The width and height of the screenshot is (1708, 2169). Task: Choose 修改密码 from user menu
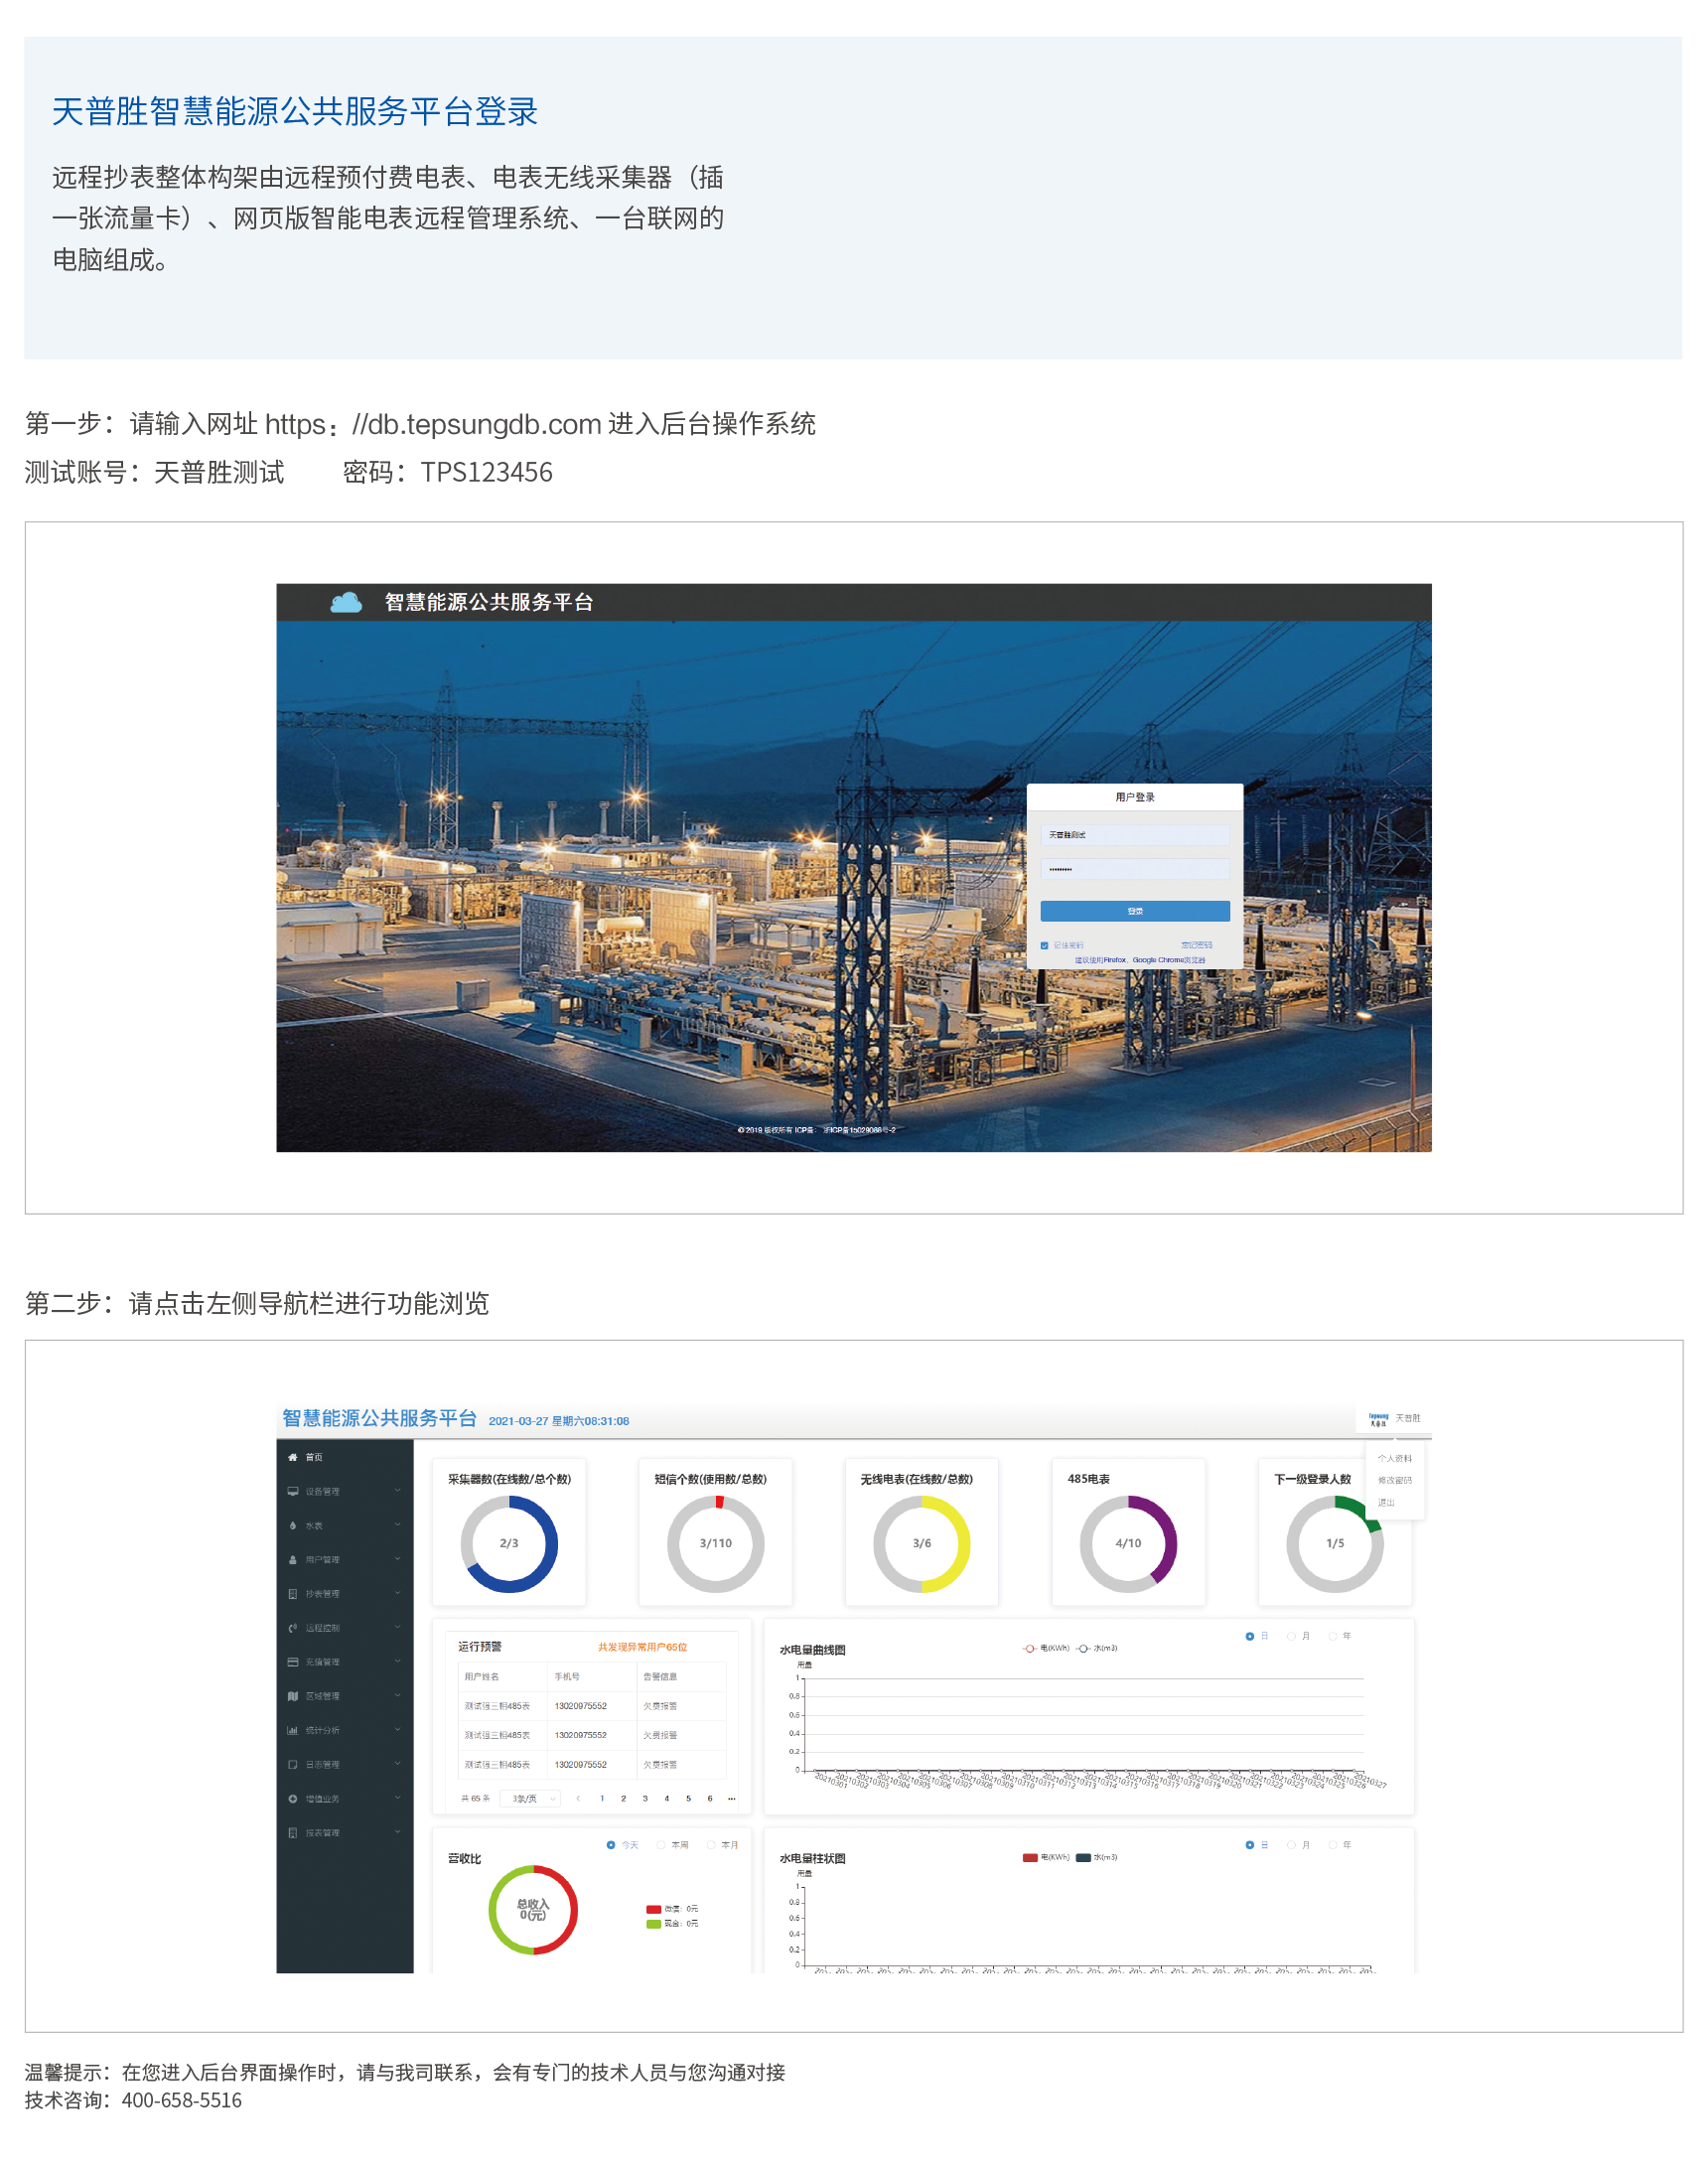coord(1395,1480)
